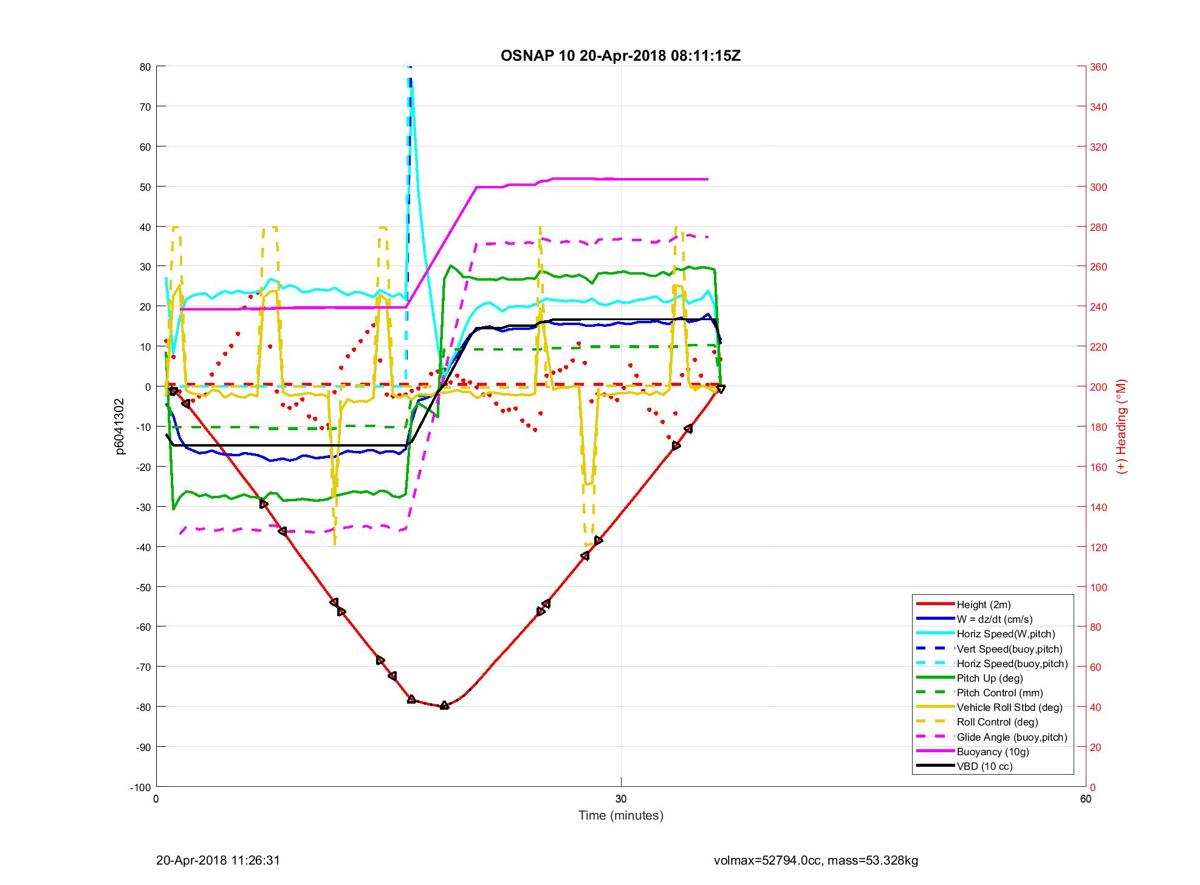Screen dimensions: 1200x885
Task: Click the red (+) Heading (°M) axis label
Action: pos(1123,427)
